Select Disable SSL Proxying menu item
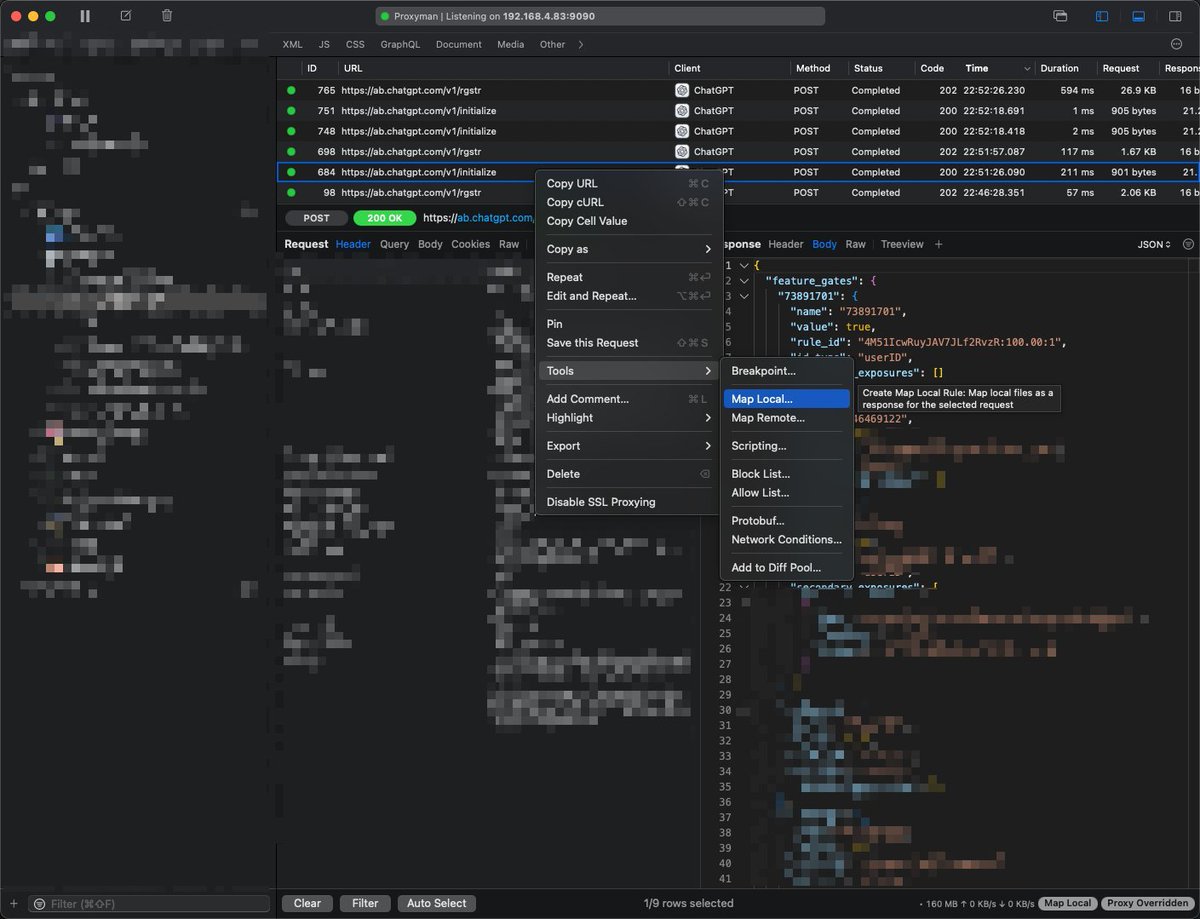The height and width of the screenshot is (919, 1200). pos(628,502)
